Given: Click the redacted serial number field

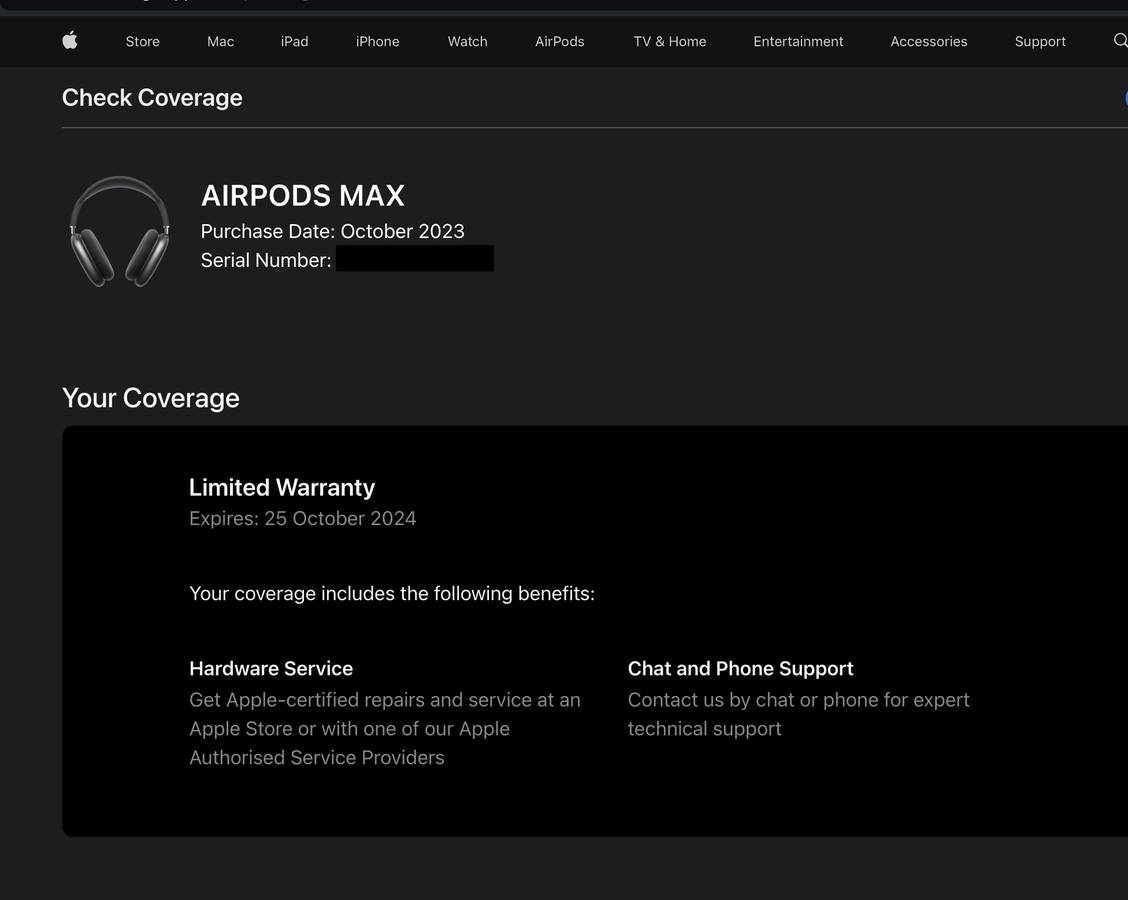Looking at the screenshot, I should pos(414,259).
